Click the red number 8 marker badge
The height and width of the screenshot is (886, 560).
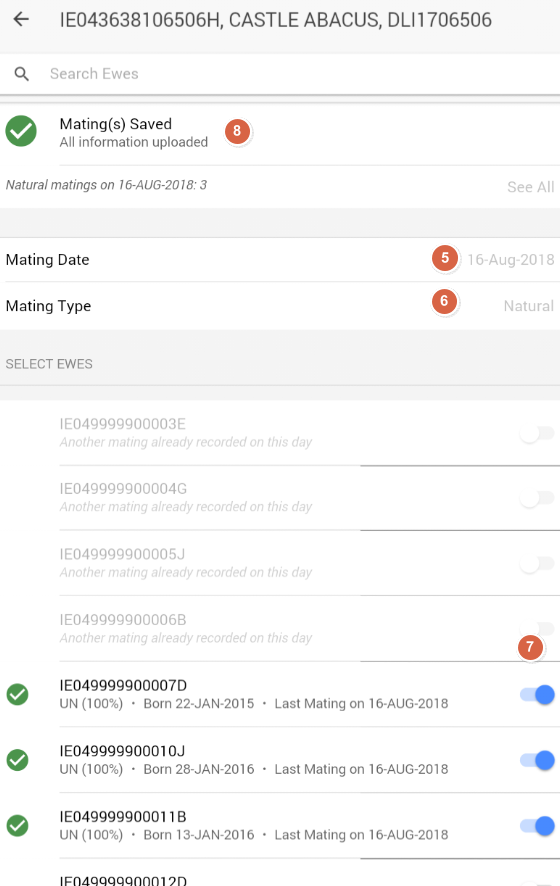(x=237, y=131)
